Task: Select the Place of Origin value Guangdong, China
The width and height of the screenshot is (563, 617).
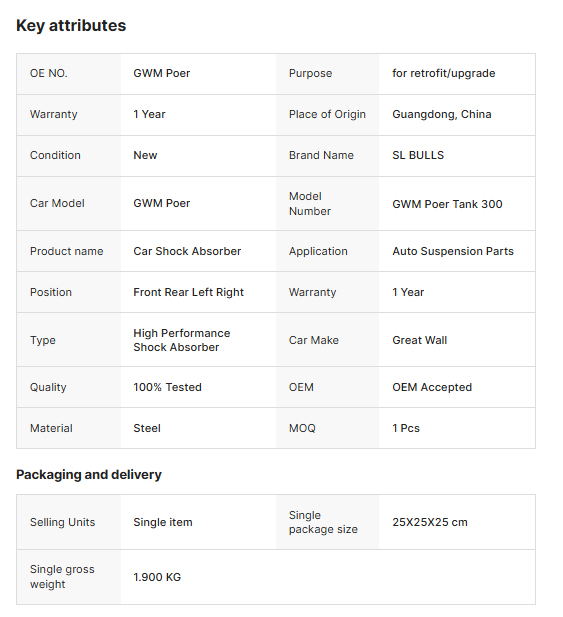Action: click(441, 114)
